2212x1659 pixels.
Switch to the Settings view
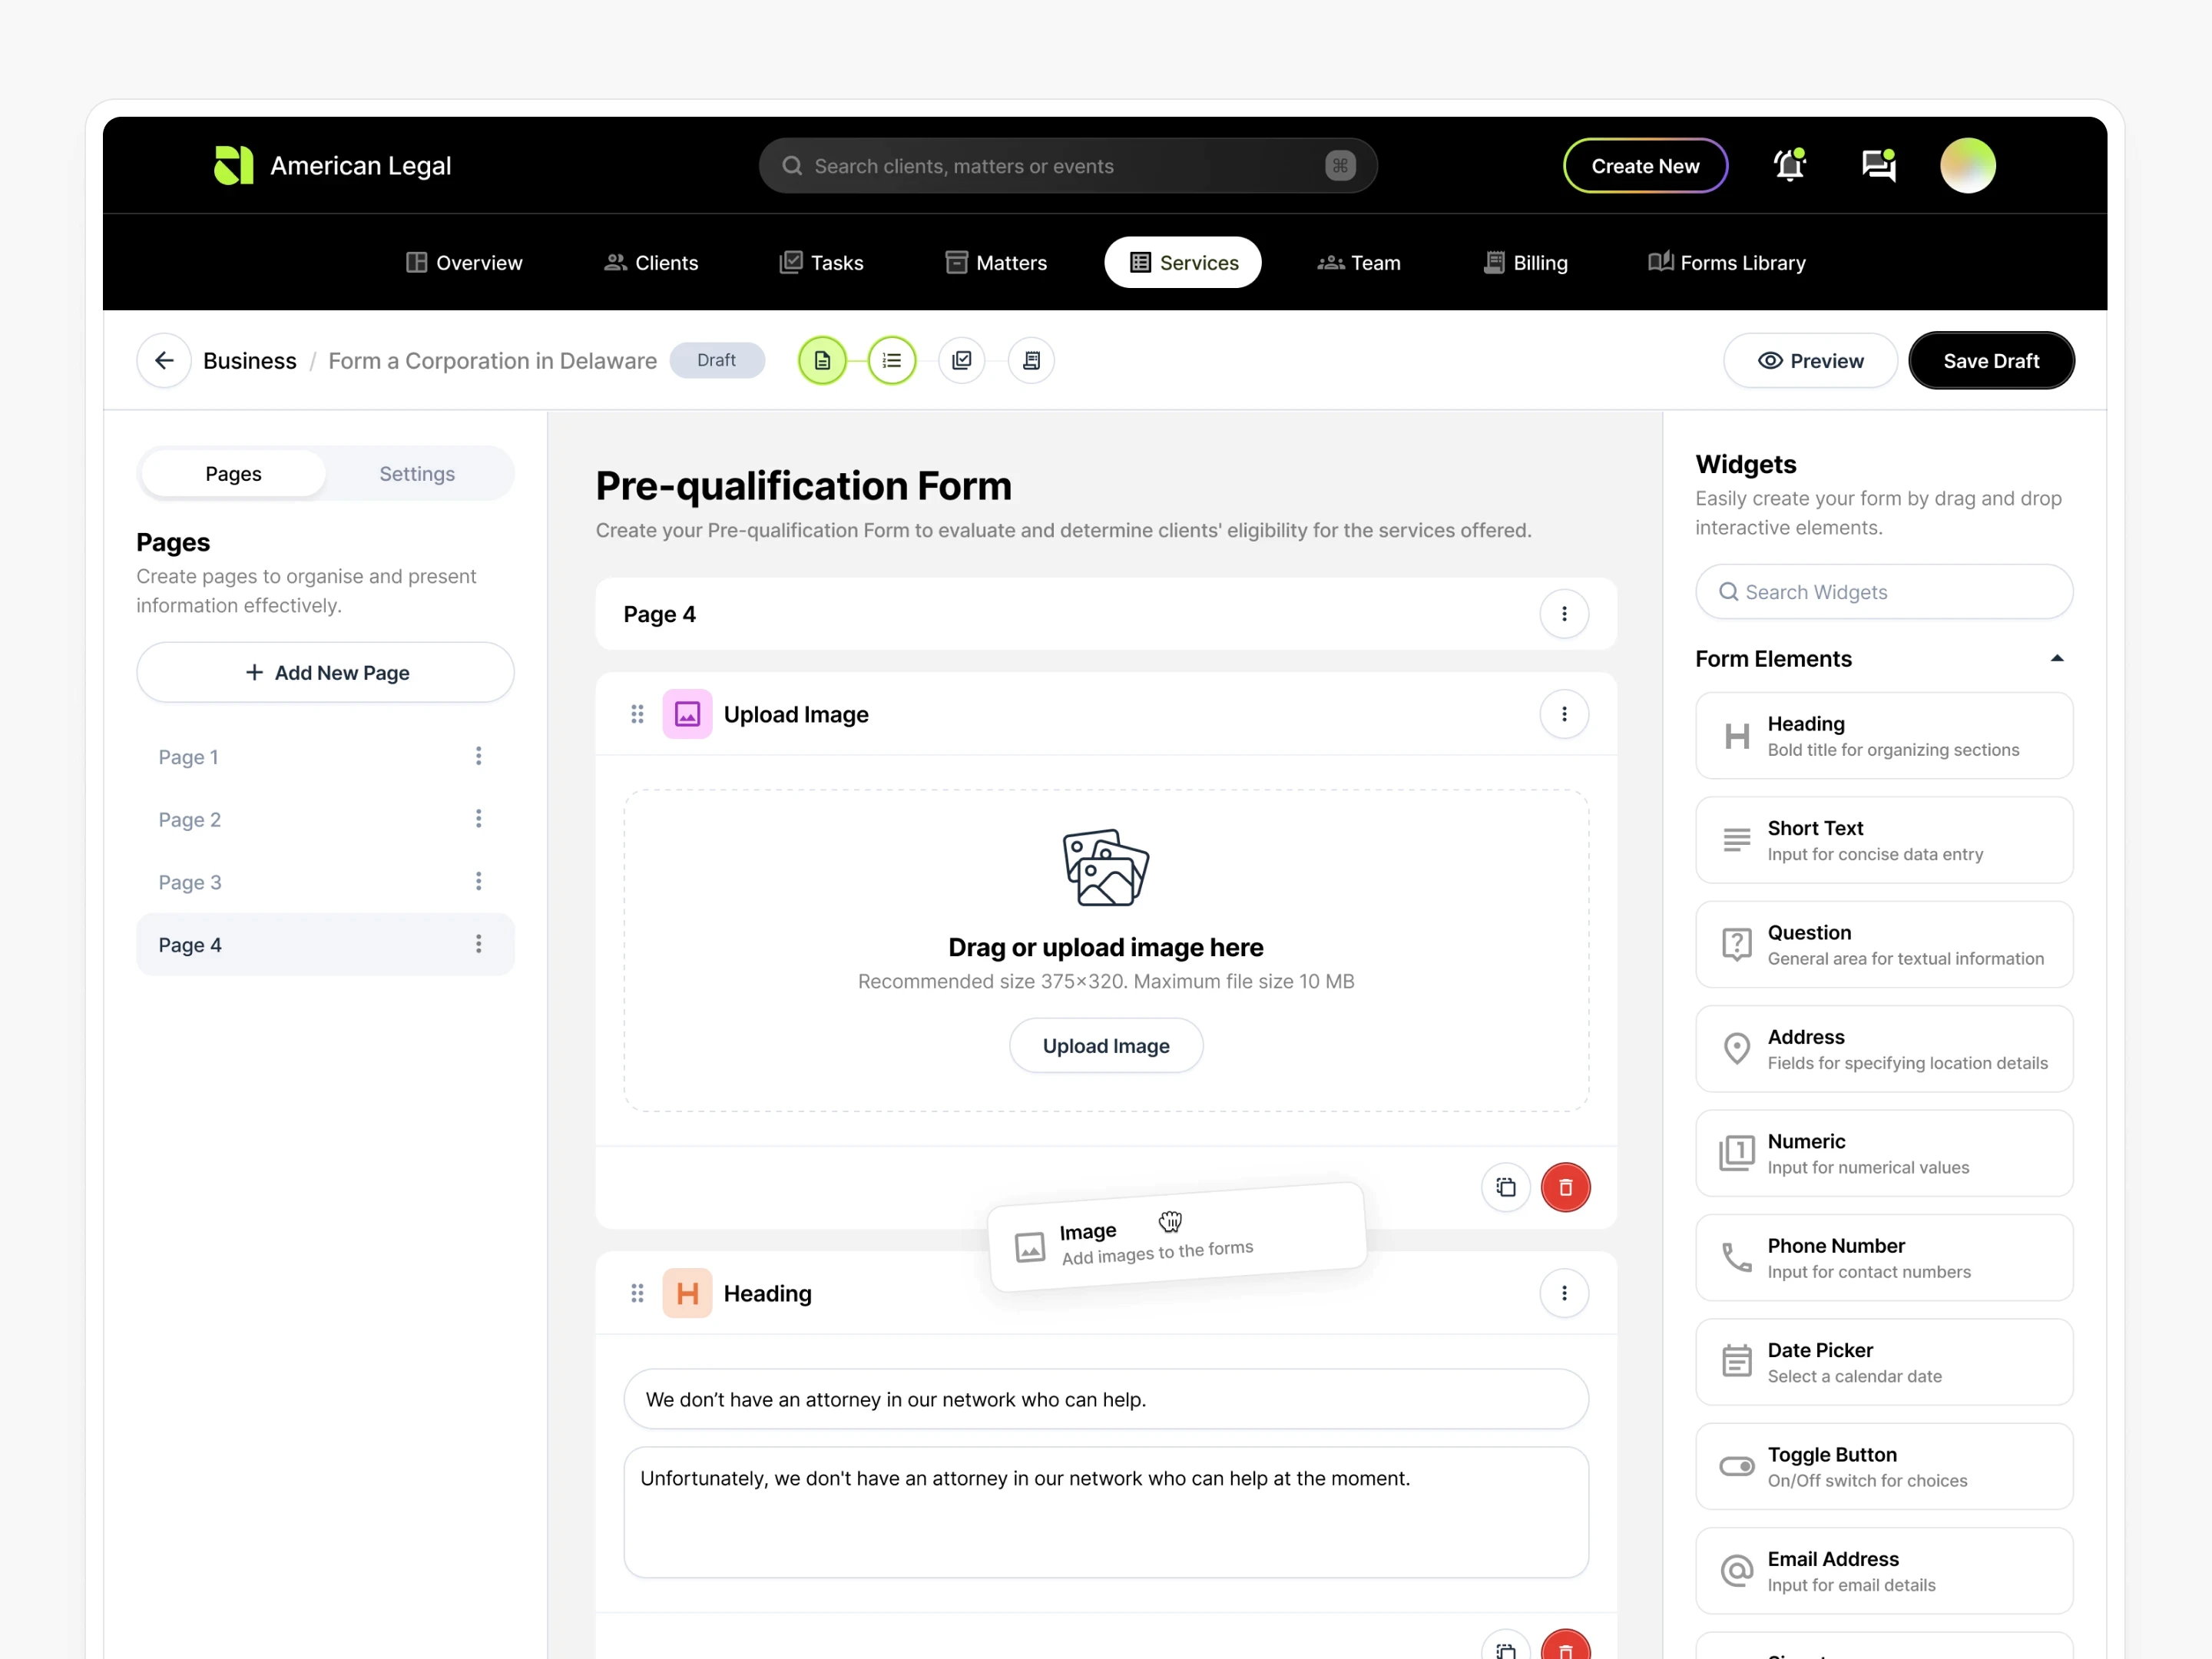417,474
